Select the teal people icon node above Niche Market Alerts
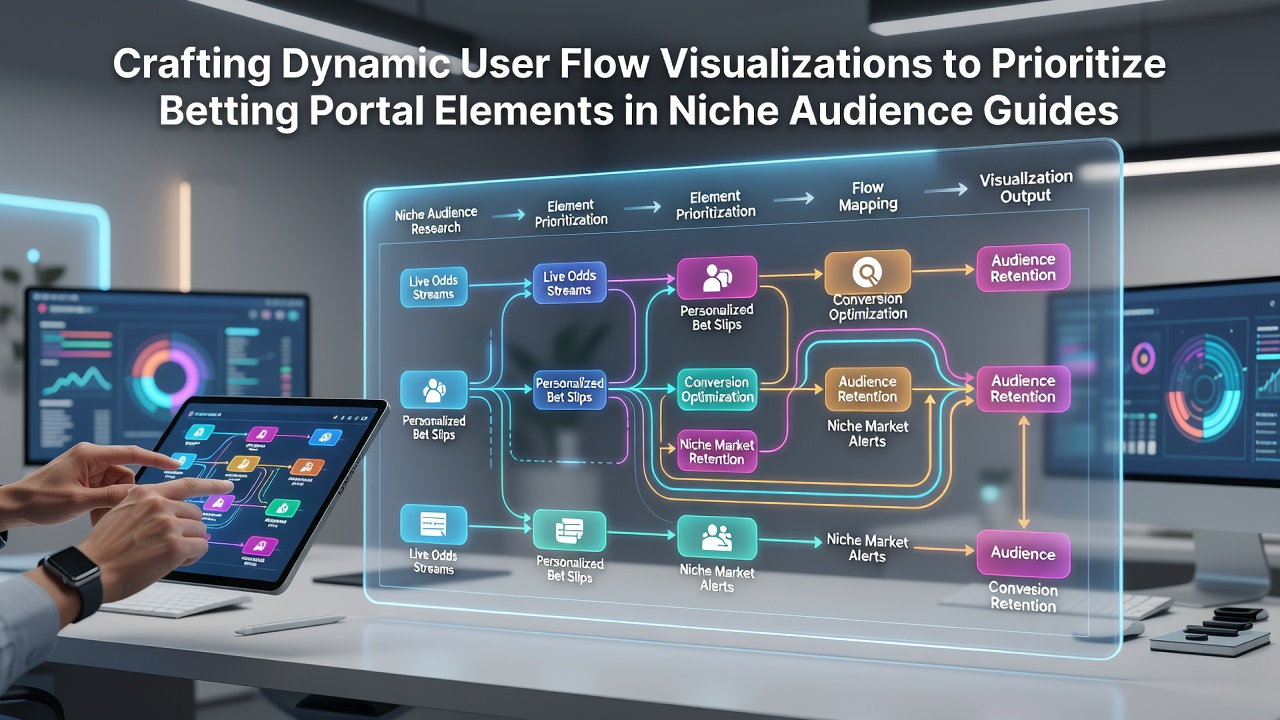The width and height of the screenshot is (1280, 720). click(717, 538)
